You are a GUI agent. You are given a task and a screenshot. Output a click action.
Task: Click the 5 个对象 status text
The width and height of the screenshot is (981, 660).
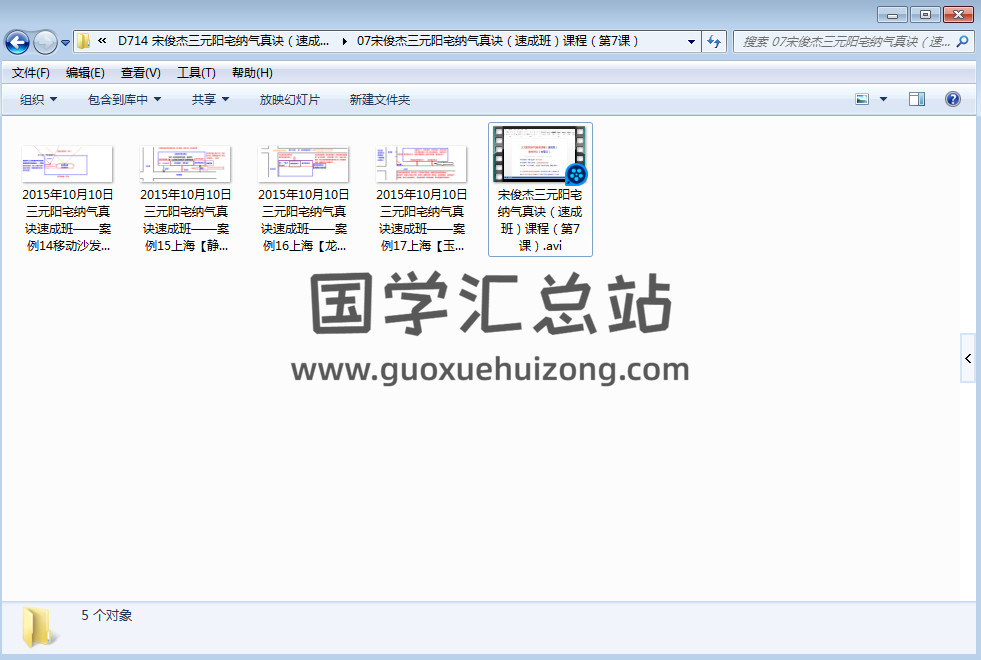pyautogui.click(x=107, y=616)
